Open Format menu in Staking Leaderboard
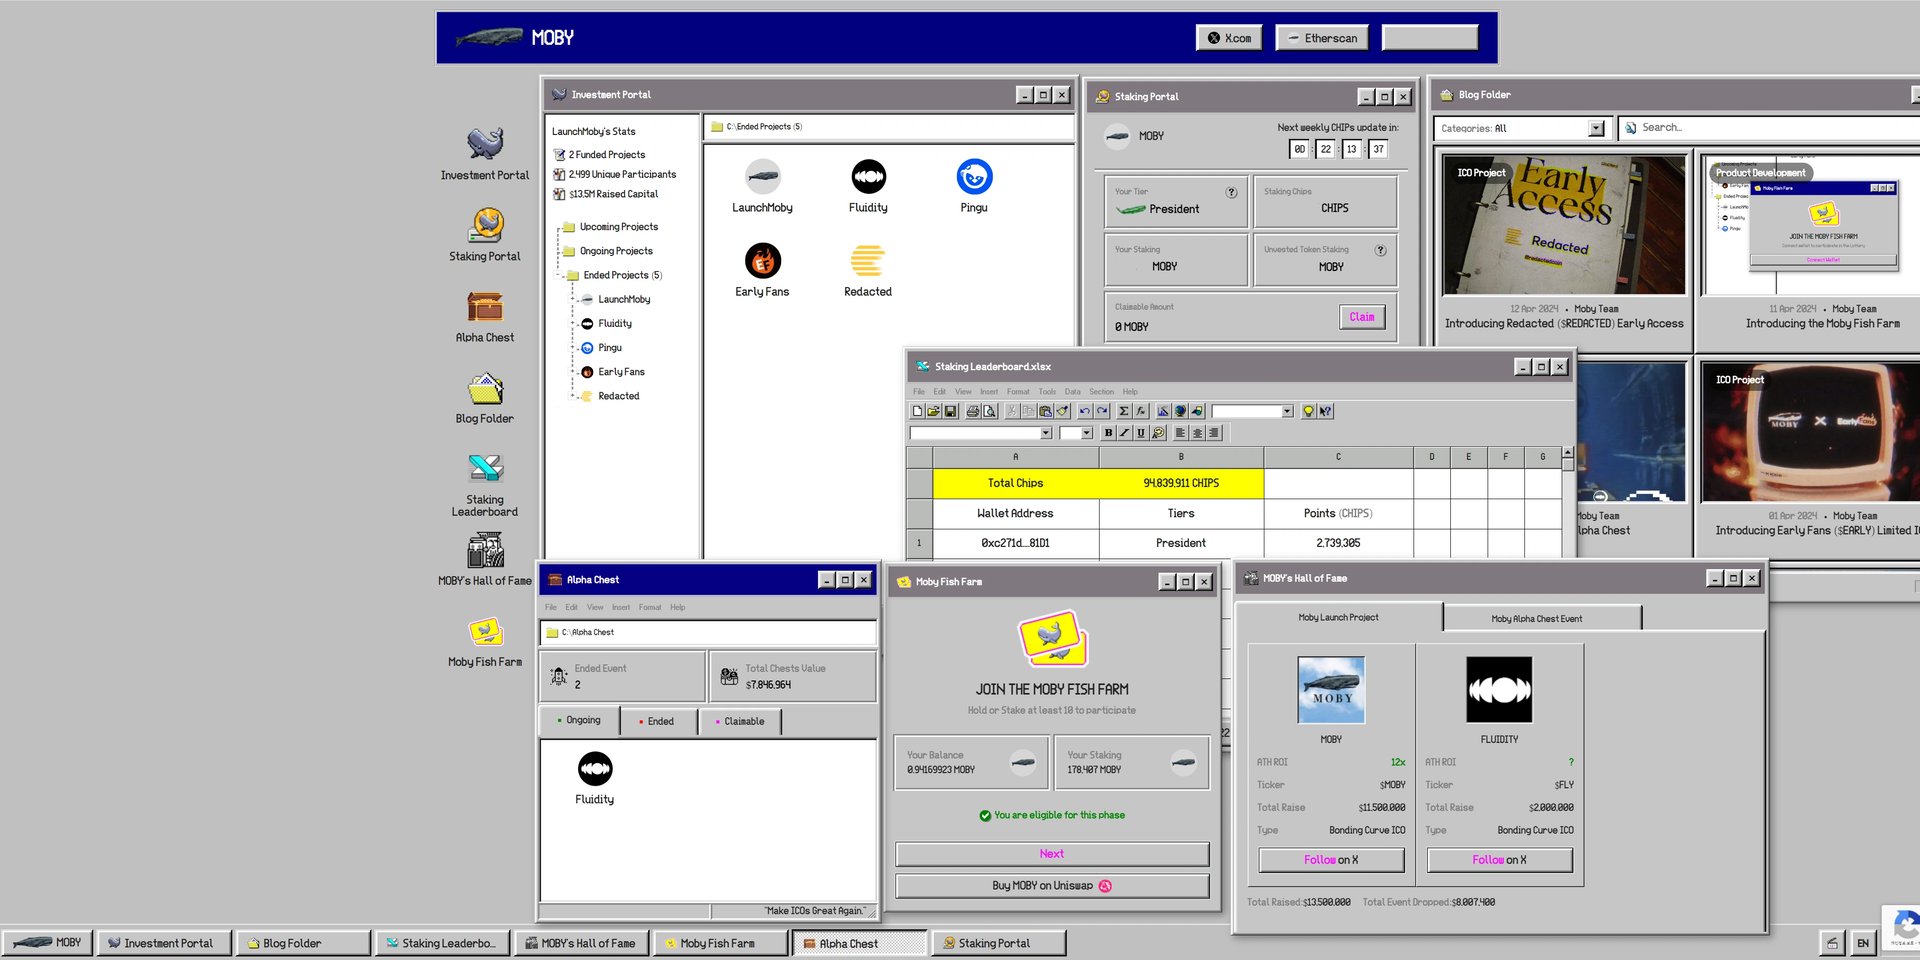The image size is (1920, 960). coord(1018,392)
